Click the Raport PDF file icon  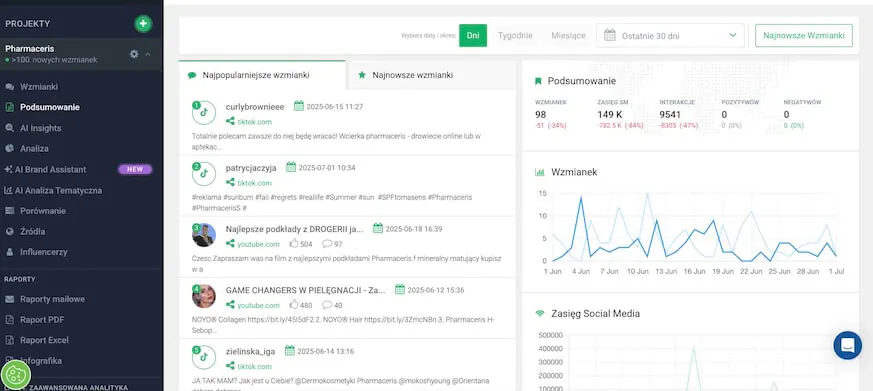coord(9,320)
